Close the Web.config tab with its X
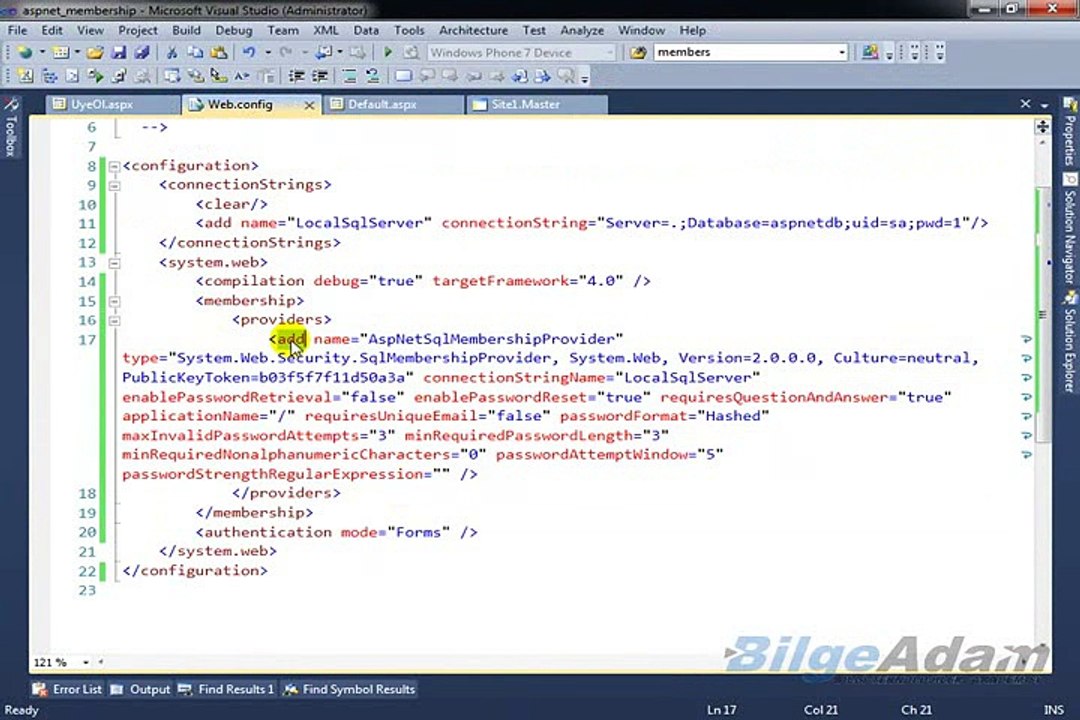Image resolution: width=1080 pixels, height=720 pixels. 309,105
